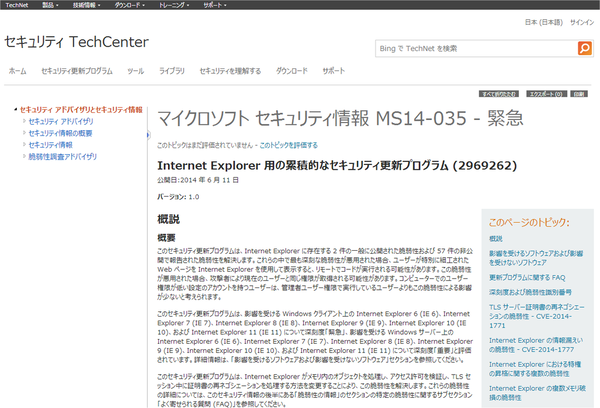This screenshot has width=600, height=408.
Task: Open セキュリティ情報 in sidebar tree
Action: point(51,145)
